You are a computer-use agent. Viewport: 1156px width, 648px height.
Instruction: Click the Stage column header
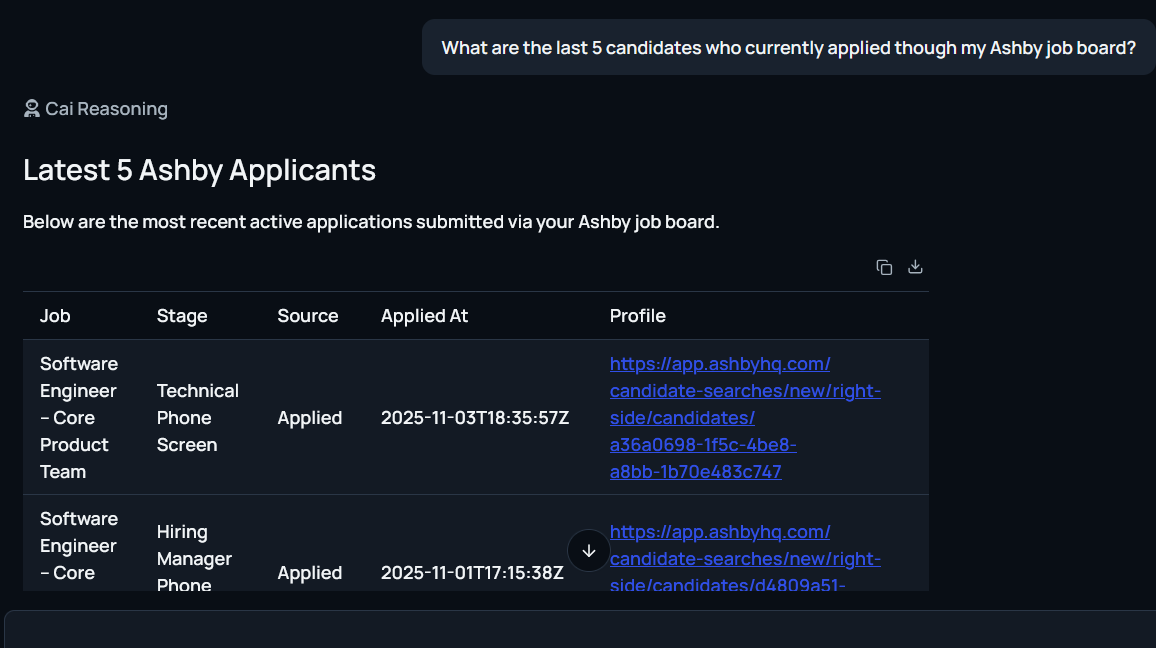point(182,316)
